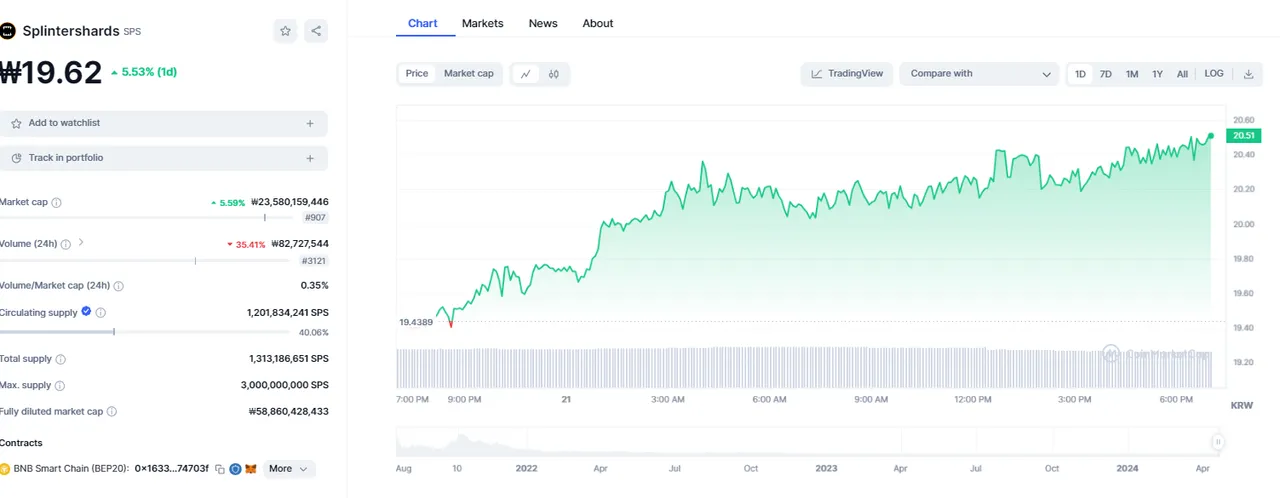The height and width of the screenshot is (498, 1280).
Task: Click the 5.53% (1d) price change
Action: click(144, 72)
